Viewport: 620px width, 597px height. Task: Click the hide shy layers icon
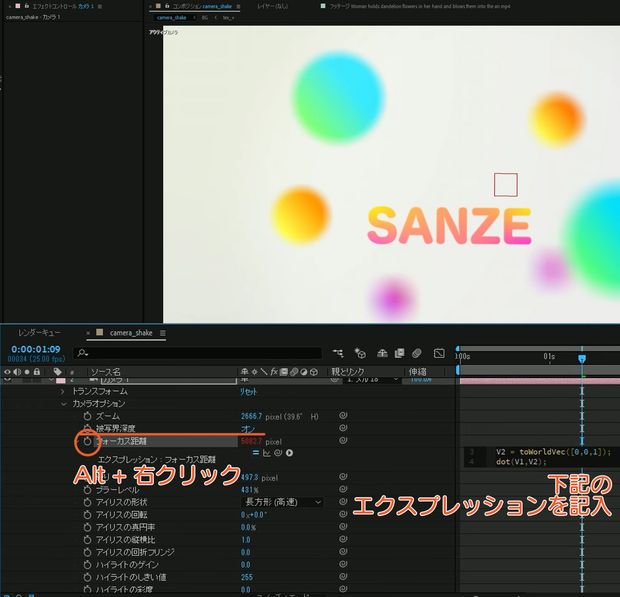[x=382, y=353]
